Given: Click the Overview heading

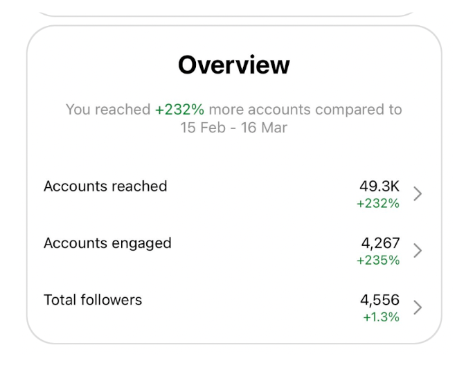Looking at the screenshot, I should pyautogui.click(x=234, y=65).
